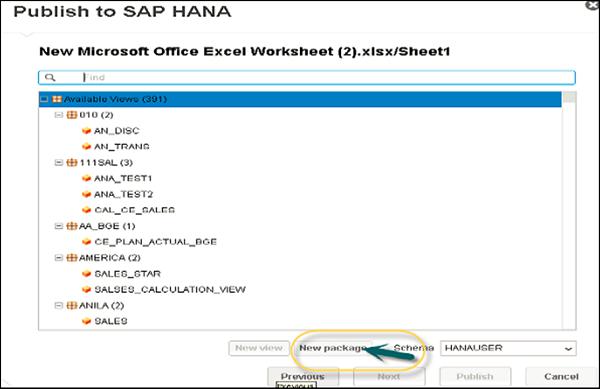Select the ANA_TEST1 view icon
Screen dimensions: 600x389
tap(86, 179)
